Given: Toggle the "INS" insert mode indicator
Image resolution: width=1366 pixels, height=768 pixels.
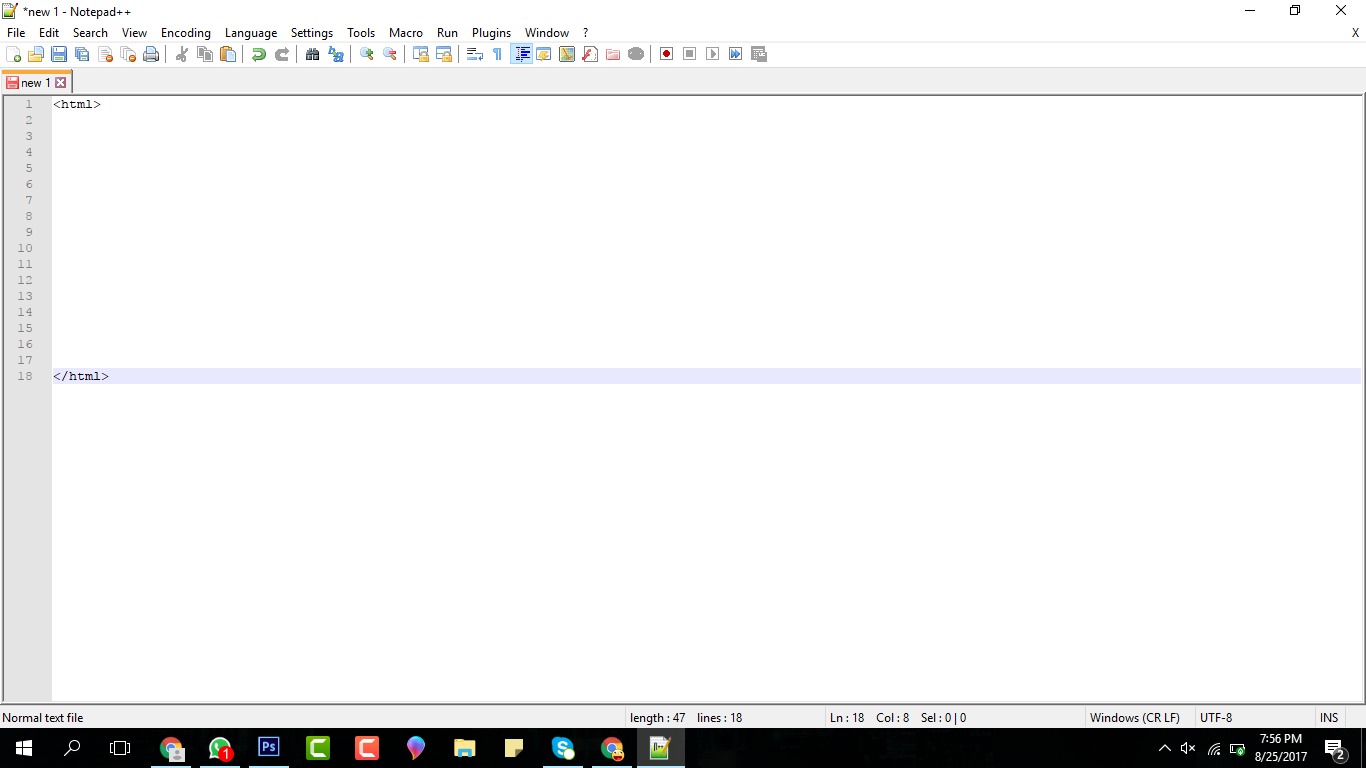Looking at the screenshot, I should coord(1329,718).
